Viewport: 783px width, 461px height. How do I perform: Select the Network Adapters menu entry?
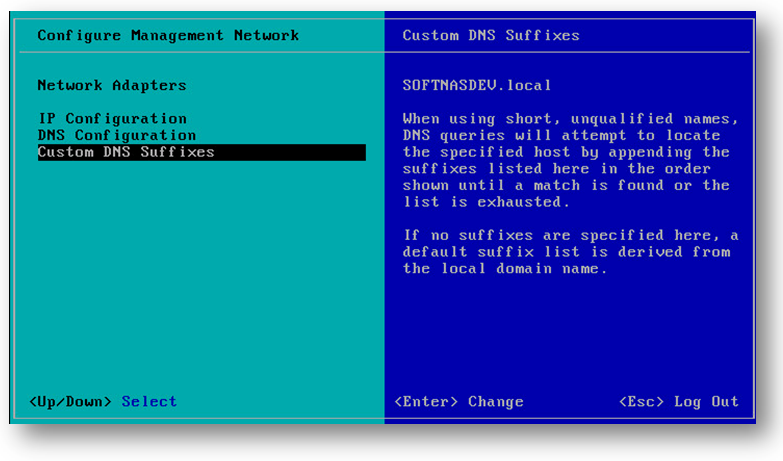click(112, 85)
